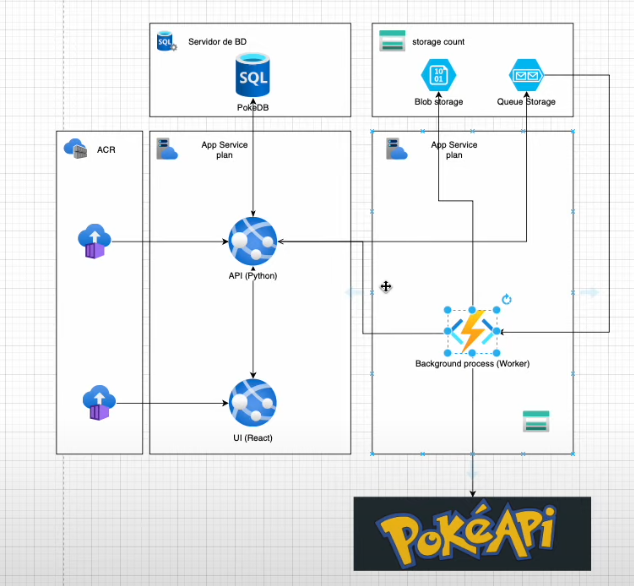This screenshot has width=634, height=586.
Task: Click the Blob storage icon
Action: point(438,77)
